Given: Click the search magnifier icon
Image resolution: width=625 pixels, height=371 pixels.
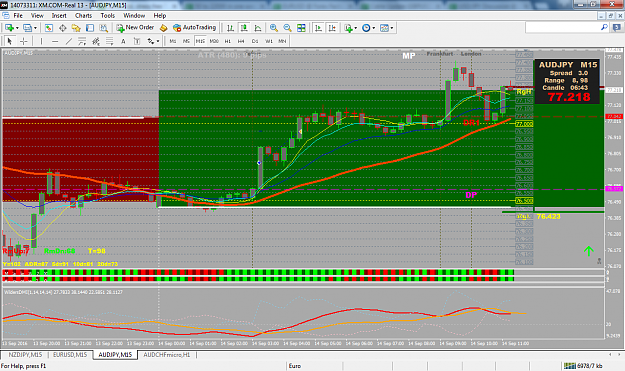Looking at the screenshot, I should coord(604,27).
